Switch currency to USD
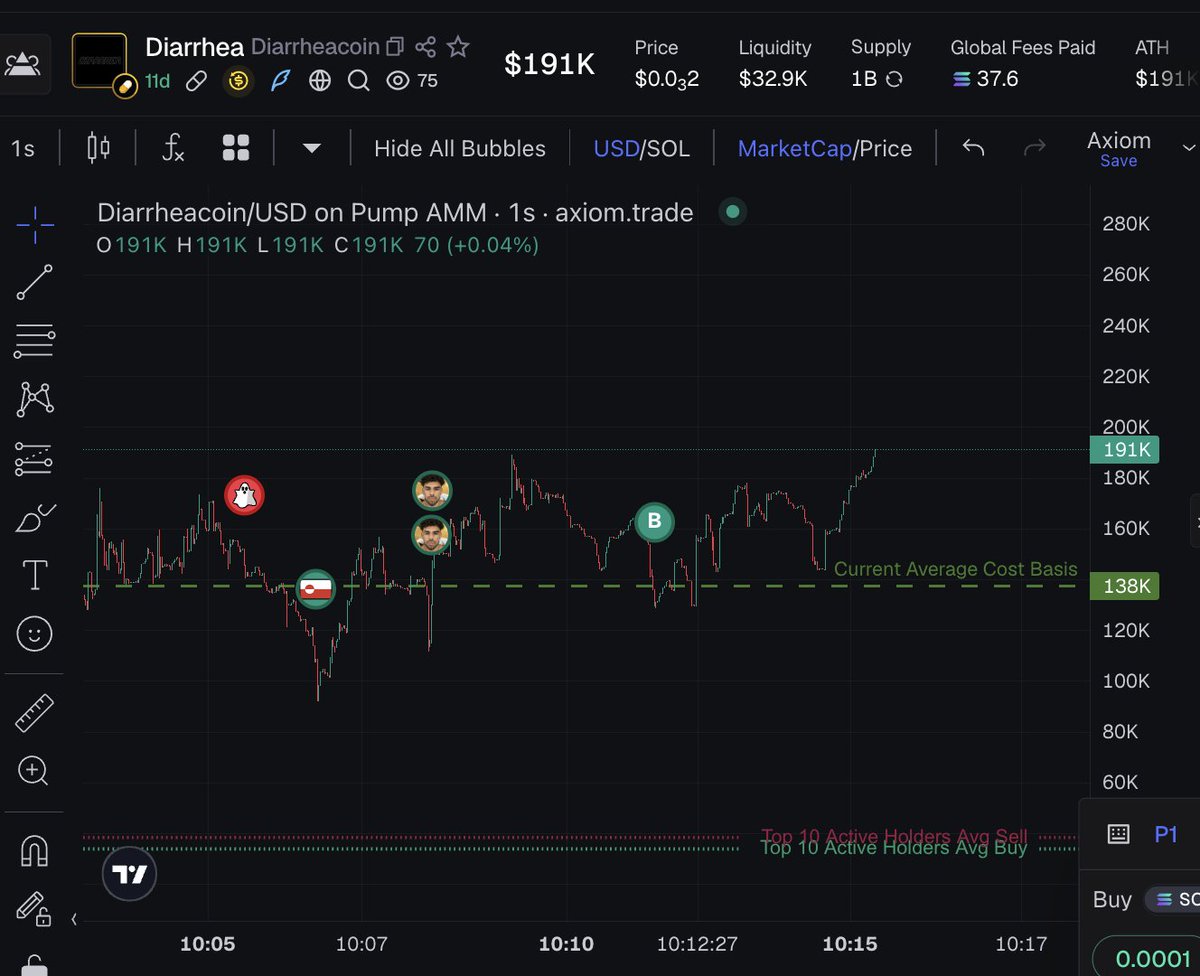Image resolution: width=1200 pixels, height=976 pixels. [x=616, y=149]
